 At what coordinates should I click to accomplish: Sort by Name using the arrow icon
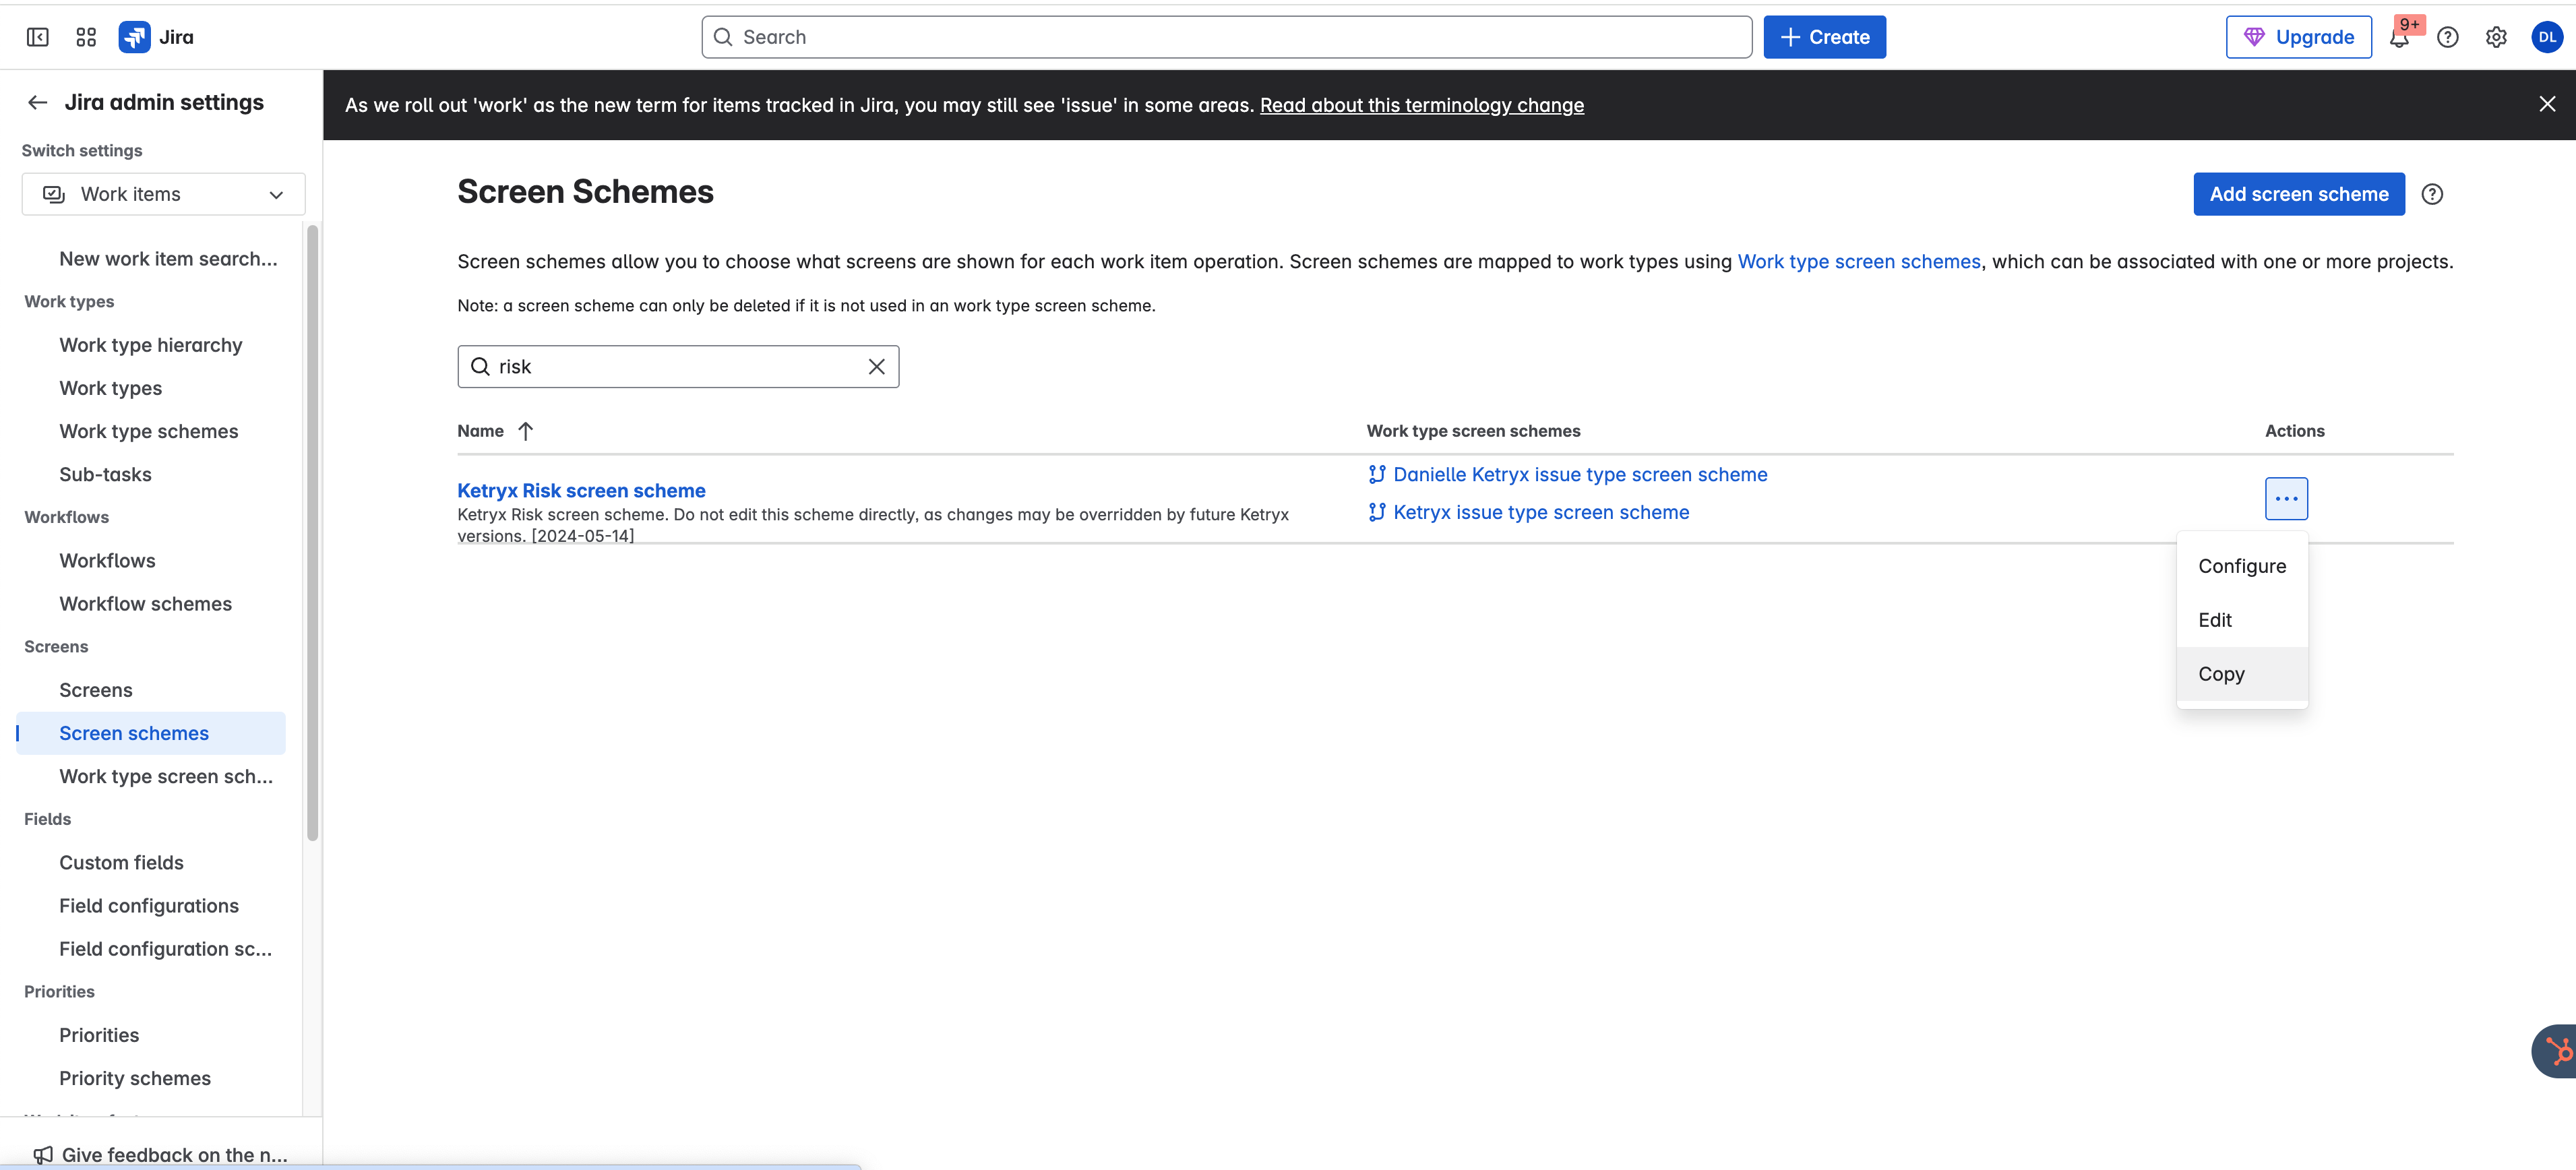click(x=526, y=431)
